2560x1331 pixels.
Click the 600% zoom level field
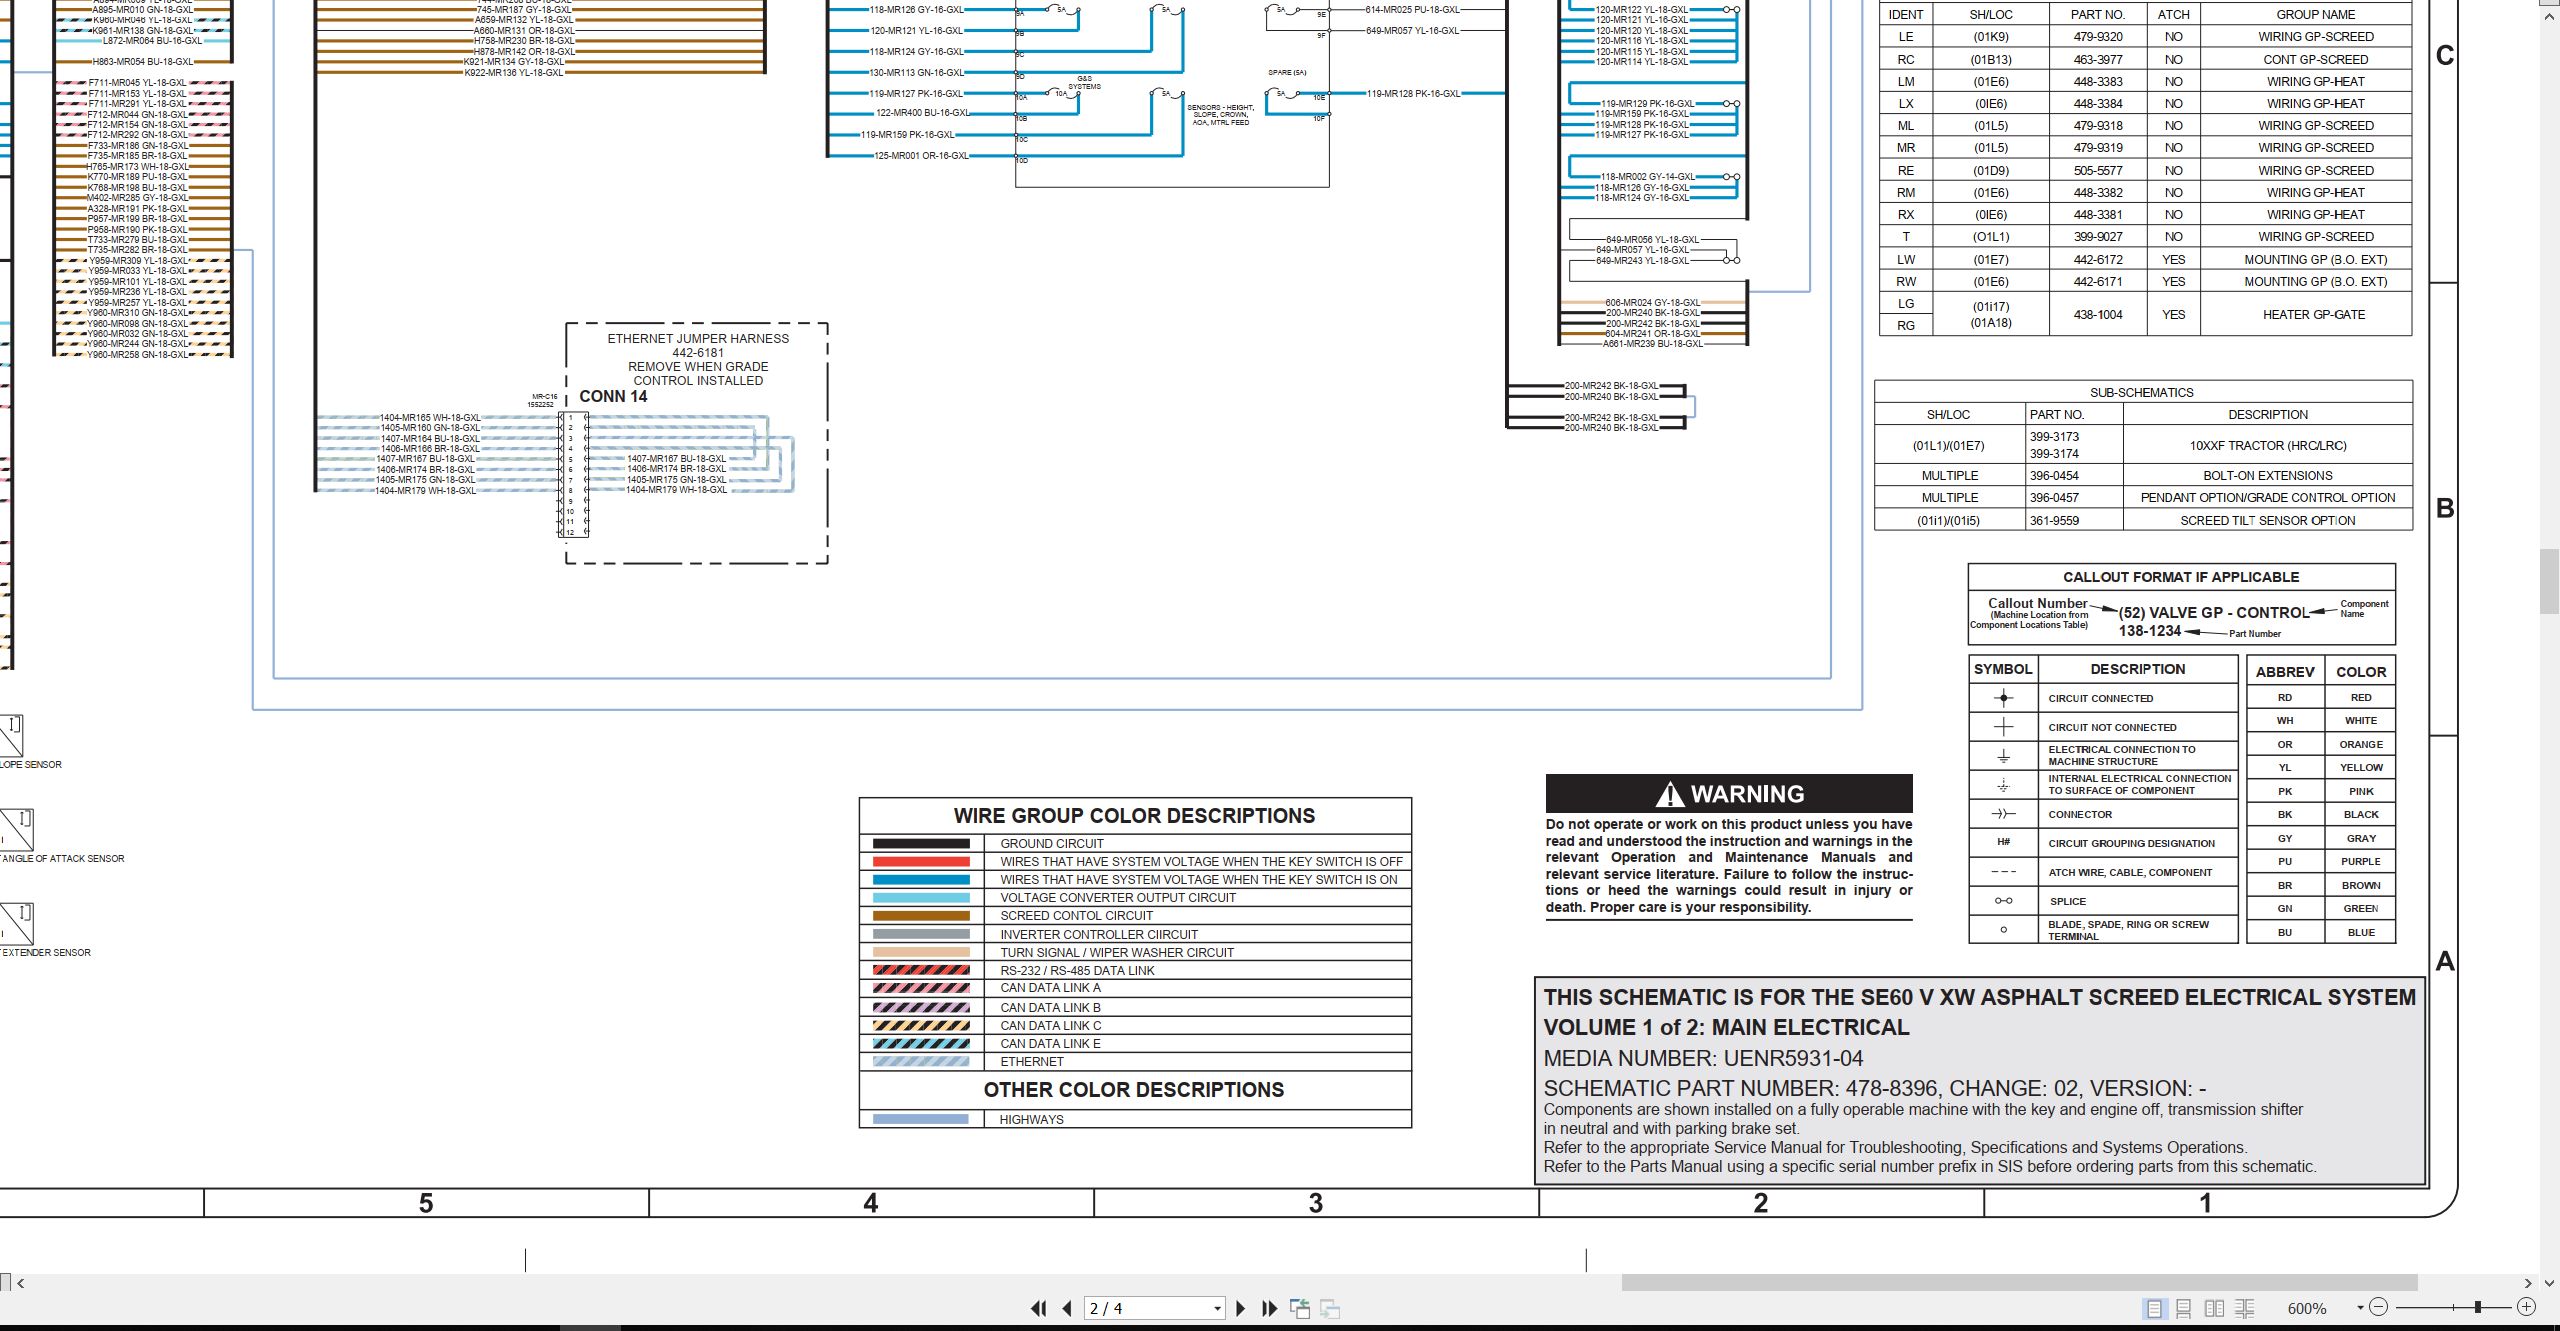click(x=2307, y=1308)
